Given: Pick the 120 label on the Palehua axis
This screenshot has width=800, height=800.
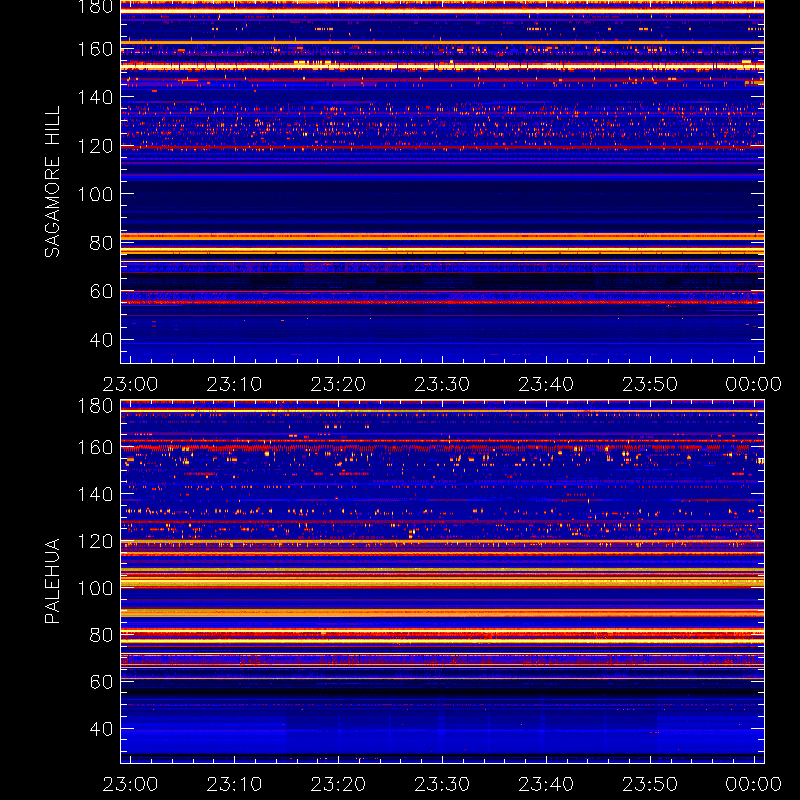Looking at the screenshot, I should [95, 541].
